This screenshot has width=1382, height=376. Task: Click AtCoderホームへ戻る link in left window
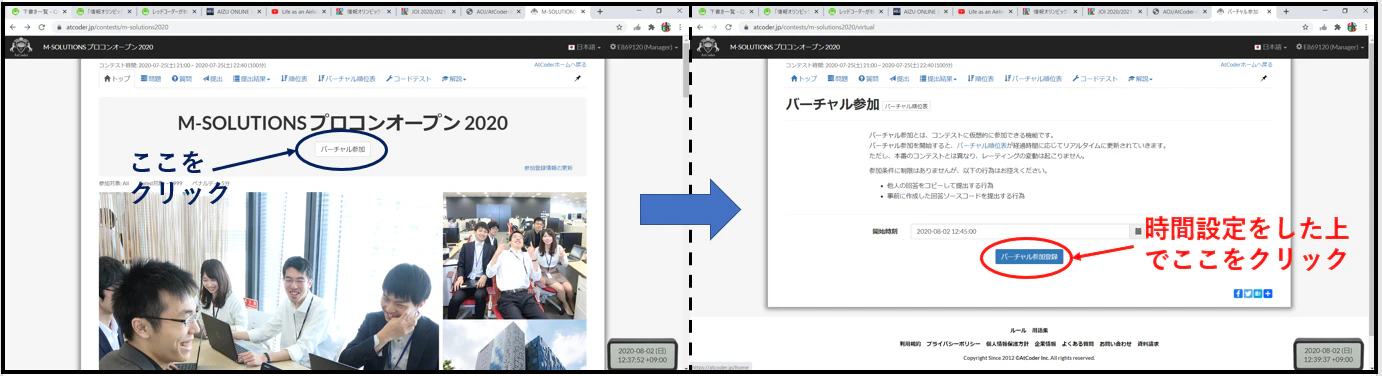tap(559, 64)
